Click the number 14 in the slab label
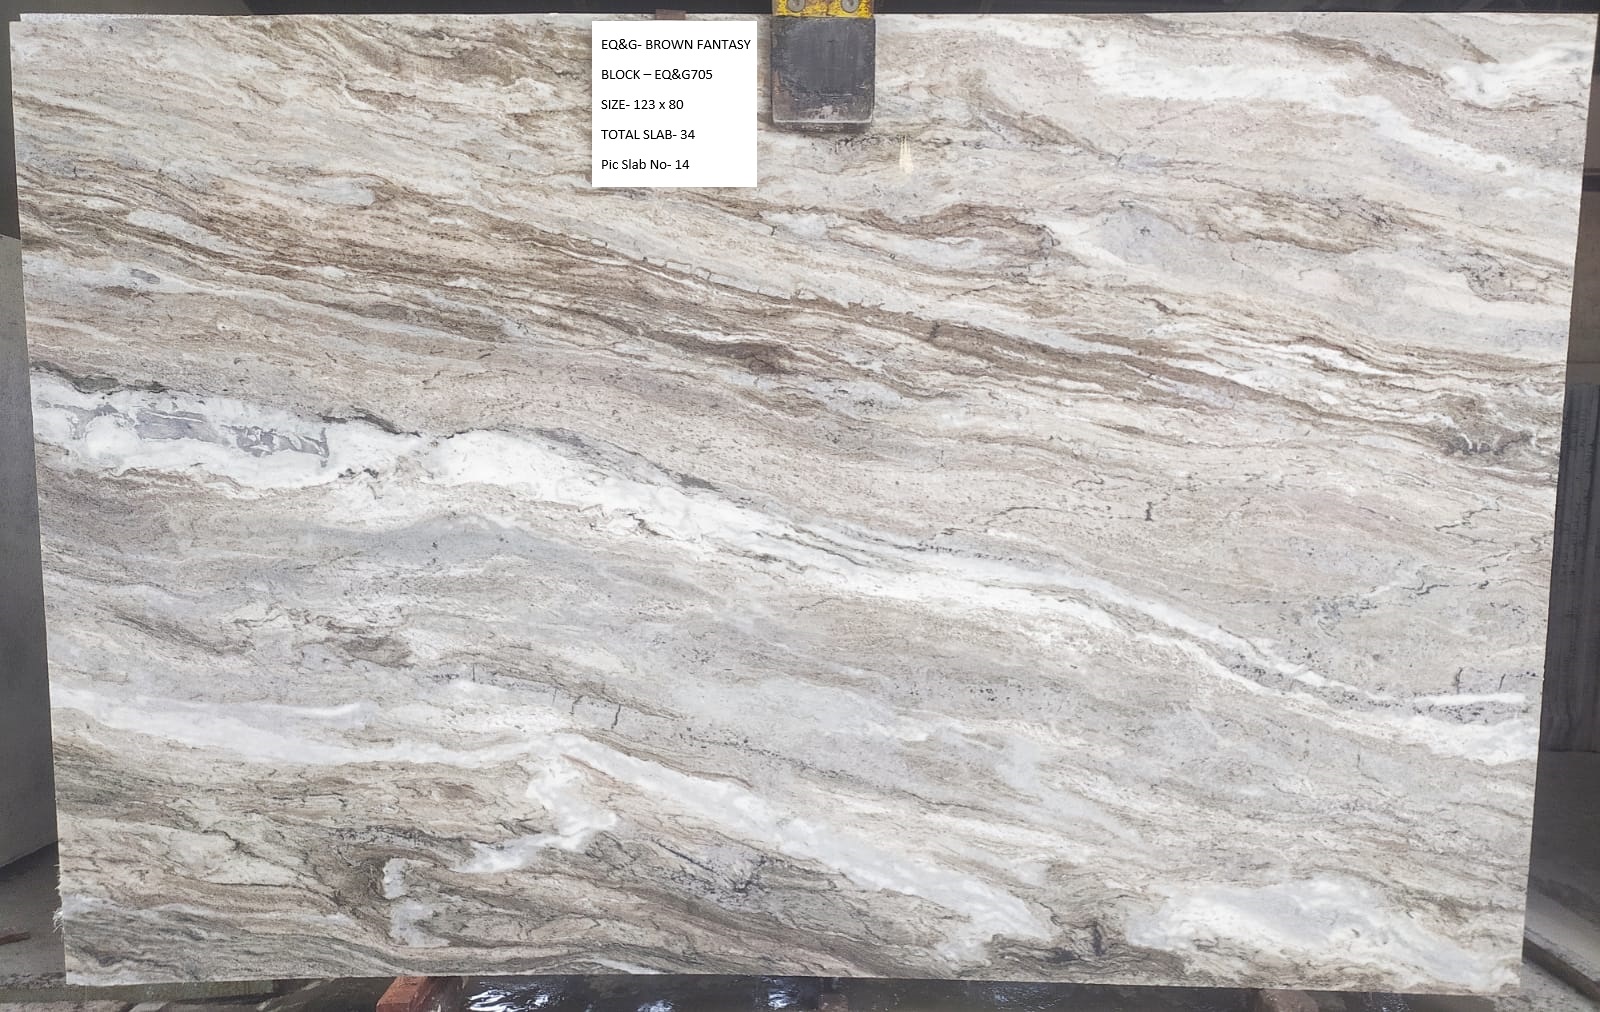The width and height of the screenshot is (1600, 1012). point(682,165)
